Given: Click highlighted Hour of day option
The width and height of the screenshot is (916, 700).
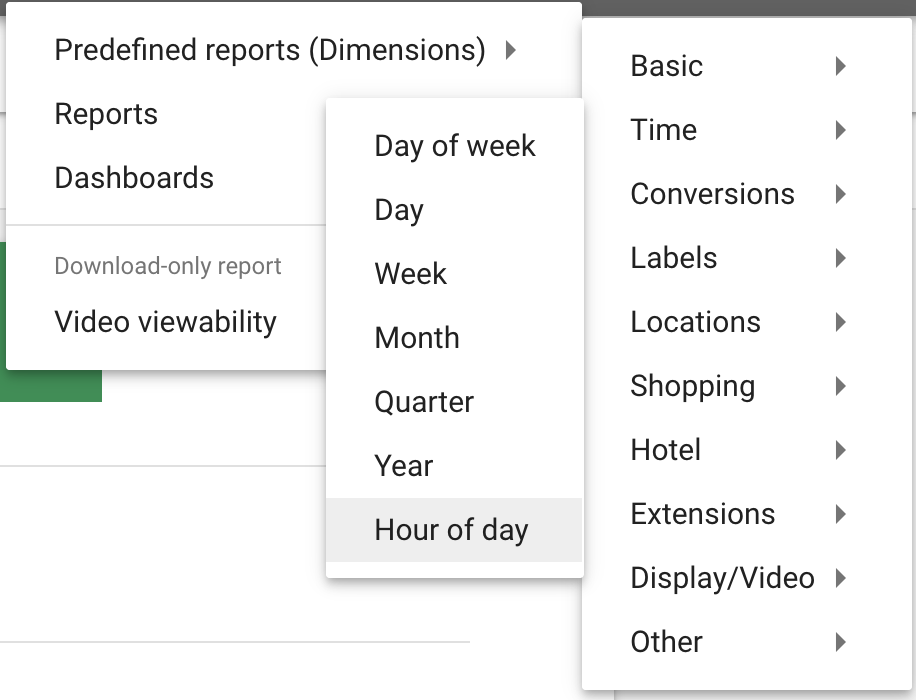Looking at the screenshot, I should click(454, 530).
